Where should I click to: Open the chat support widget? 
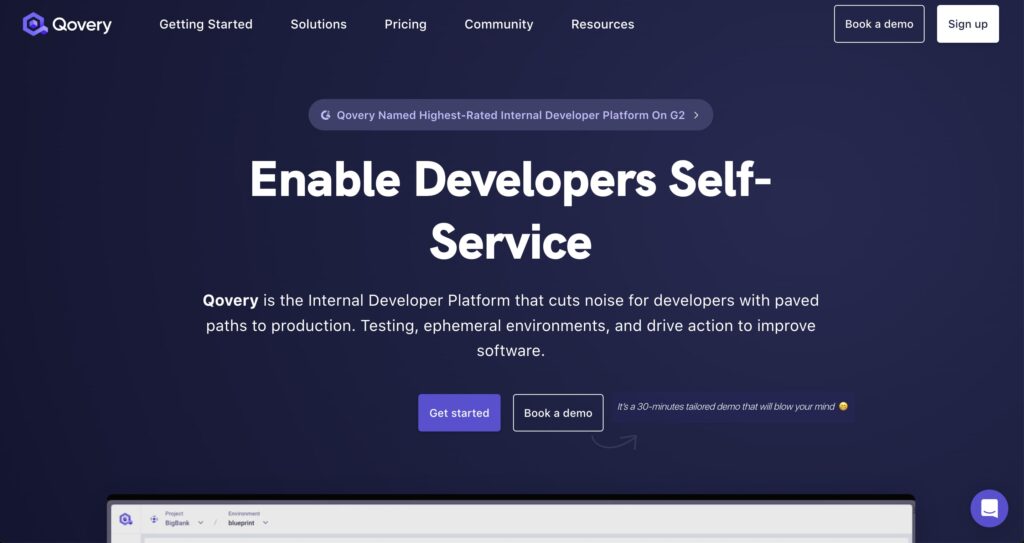coord(989,508)
